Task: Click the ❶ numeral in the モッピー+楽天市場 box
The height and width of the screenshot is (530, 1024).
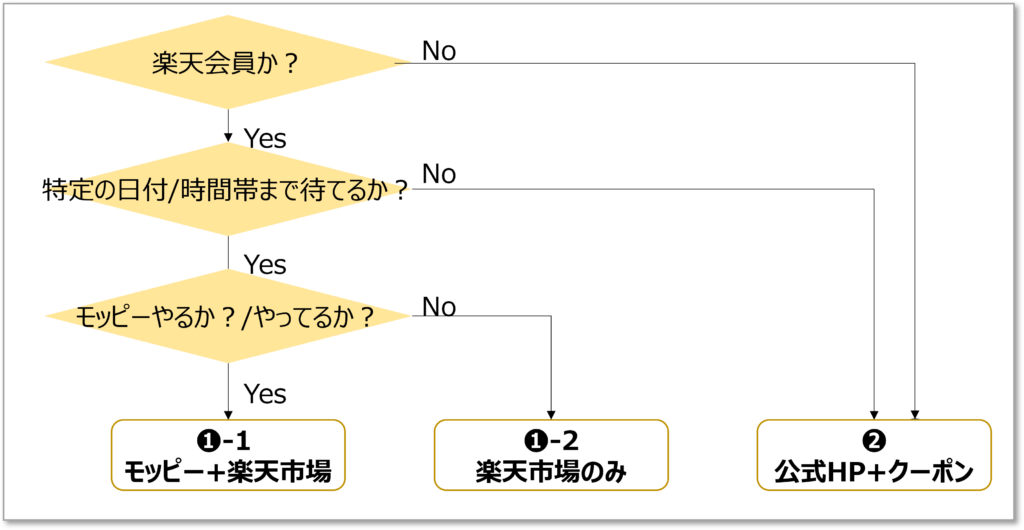Action: point(208,441)
